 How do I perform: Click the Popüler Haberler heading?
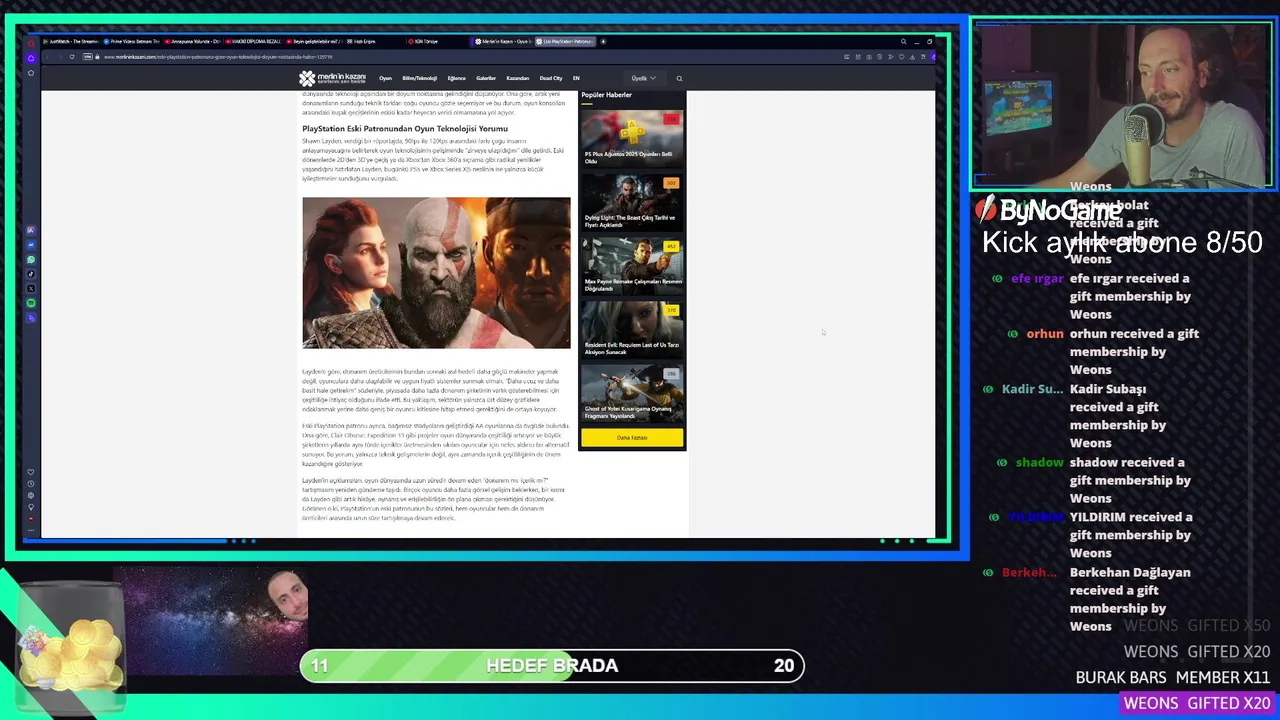[x=606, y=95]
